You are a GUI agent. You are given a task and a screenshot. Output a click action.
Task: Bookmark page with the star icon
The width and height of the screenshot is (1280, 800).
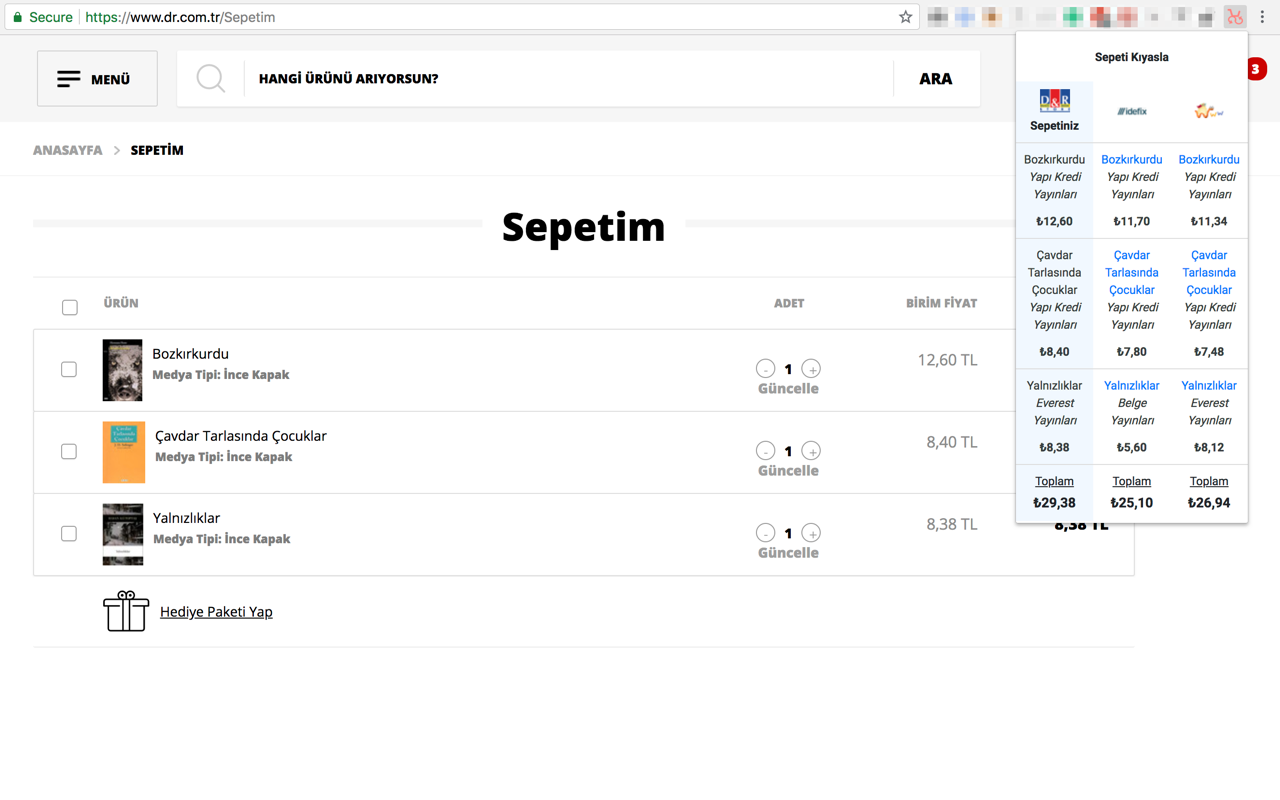tap(905, 17)
